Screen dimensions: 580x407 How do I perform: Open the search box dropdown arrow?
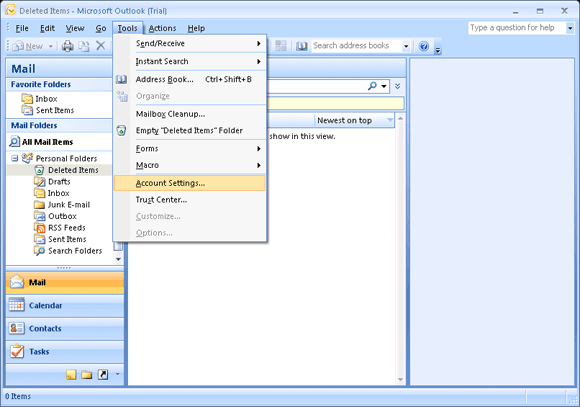point(384,86)
